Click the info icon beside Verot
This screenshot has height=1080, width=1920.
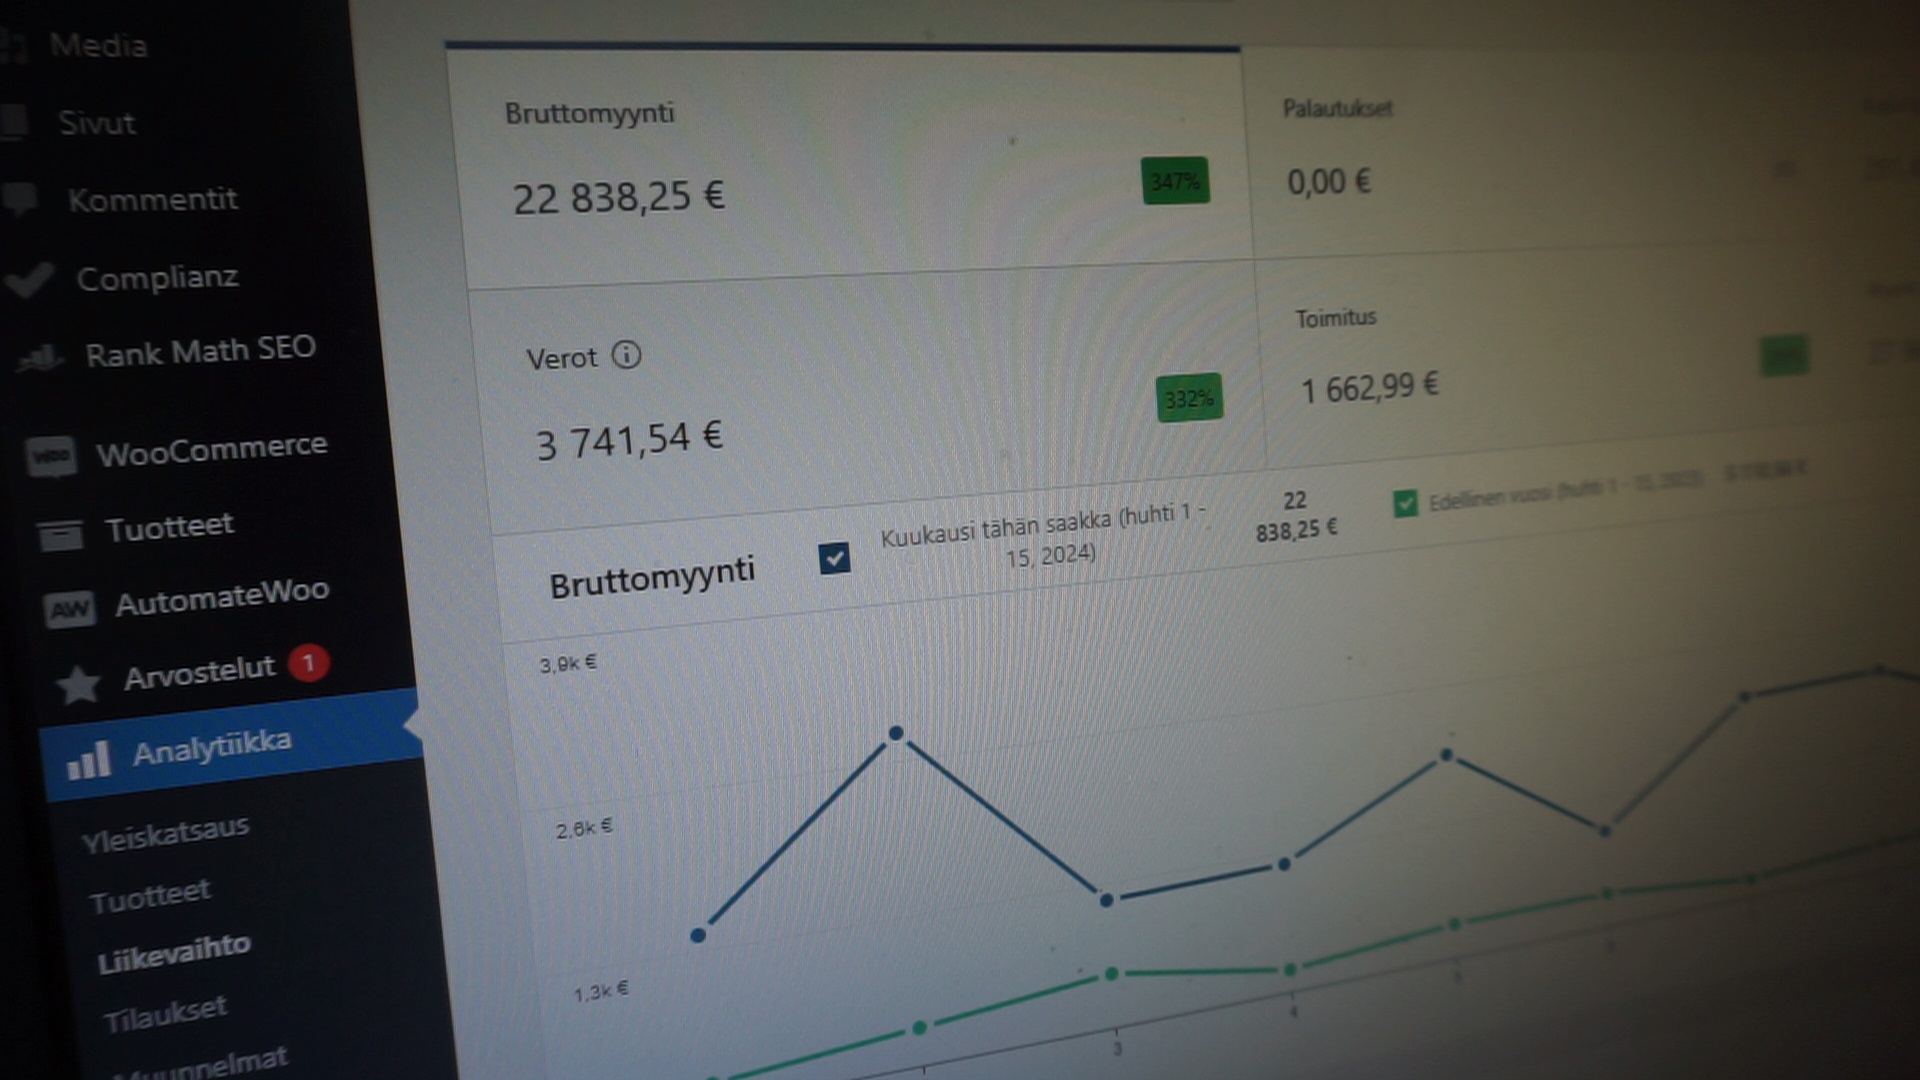pos(626,355)
